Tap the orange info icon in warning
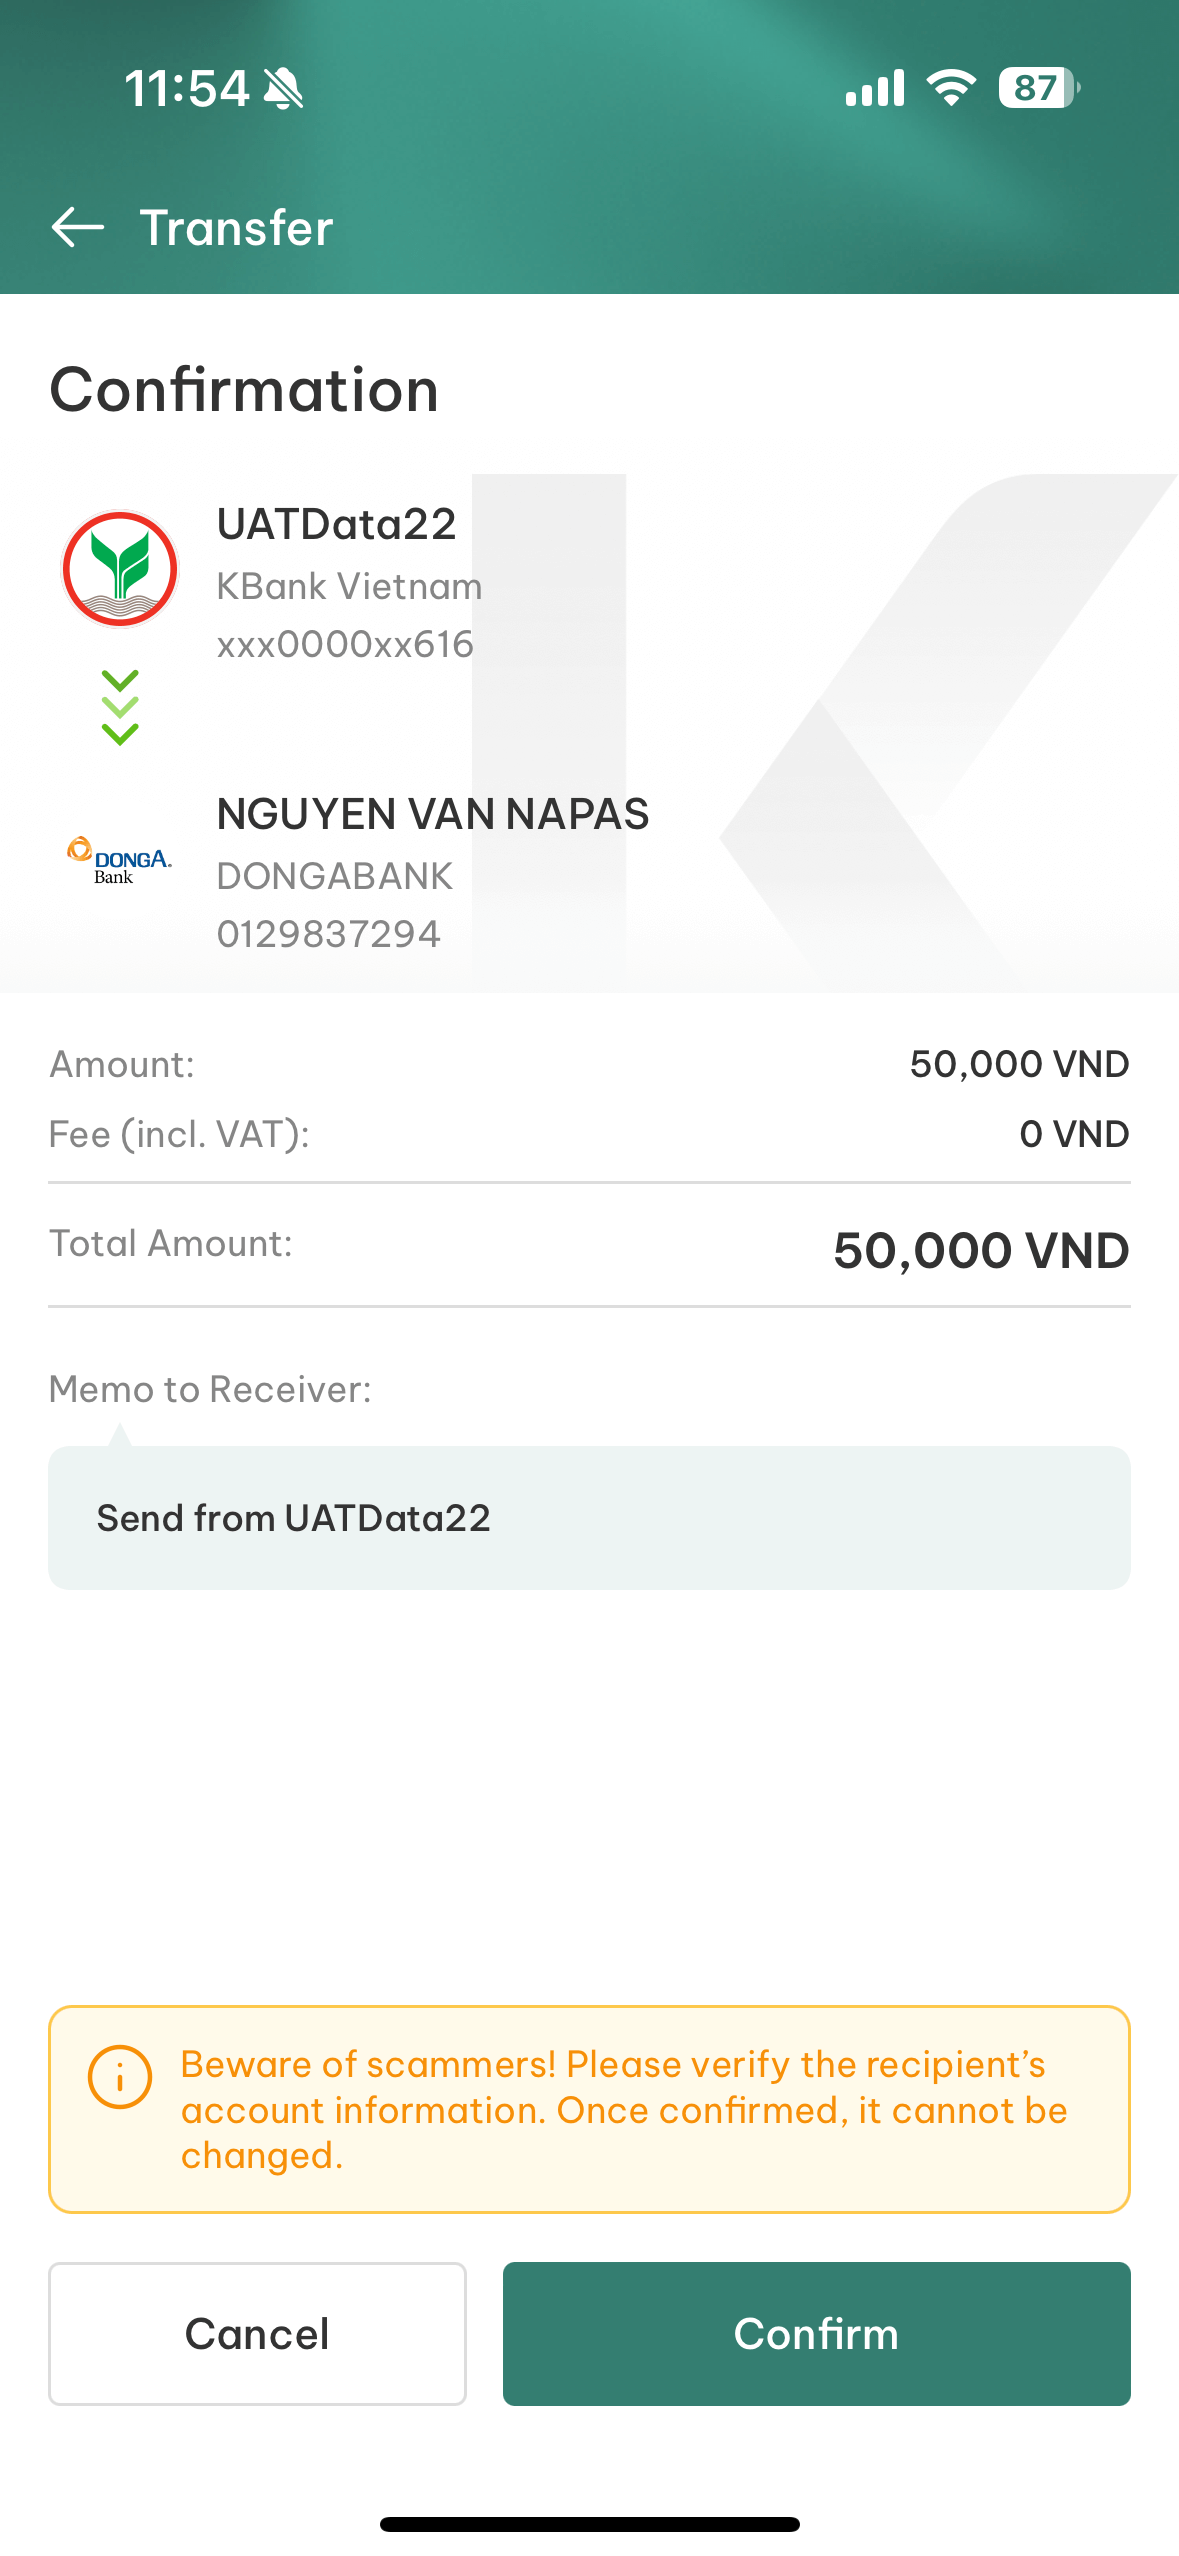 [x=120, y=2077]
